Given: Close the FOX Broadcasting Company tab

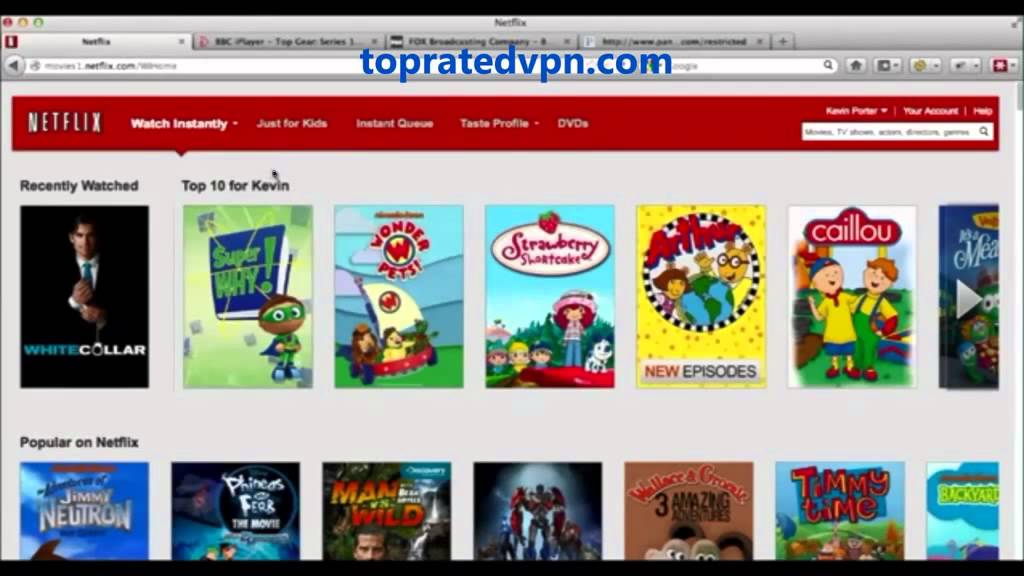Looking at the screenshot, I should [567, 41].
